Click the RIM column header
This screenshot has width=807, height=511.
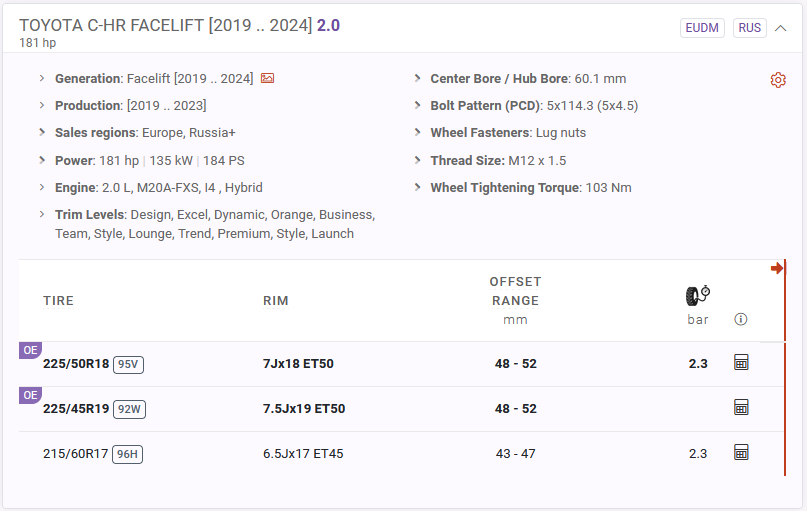point(275,301)
